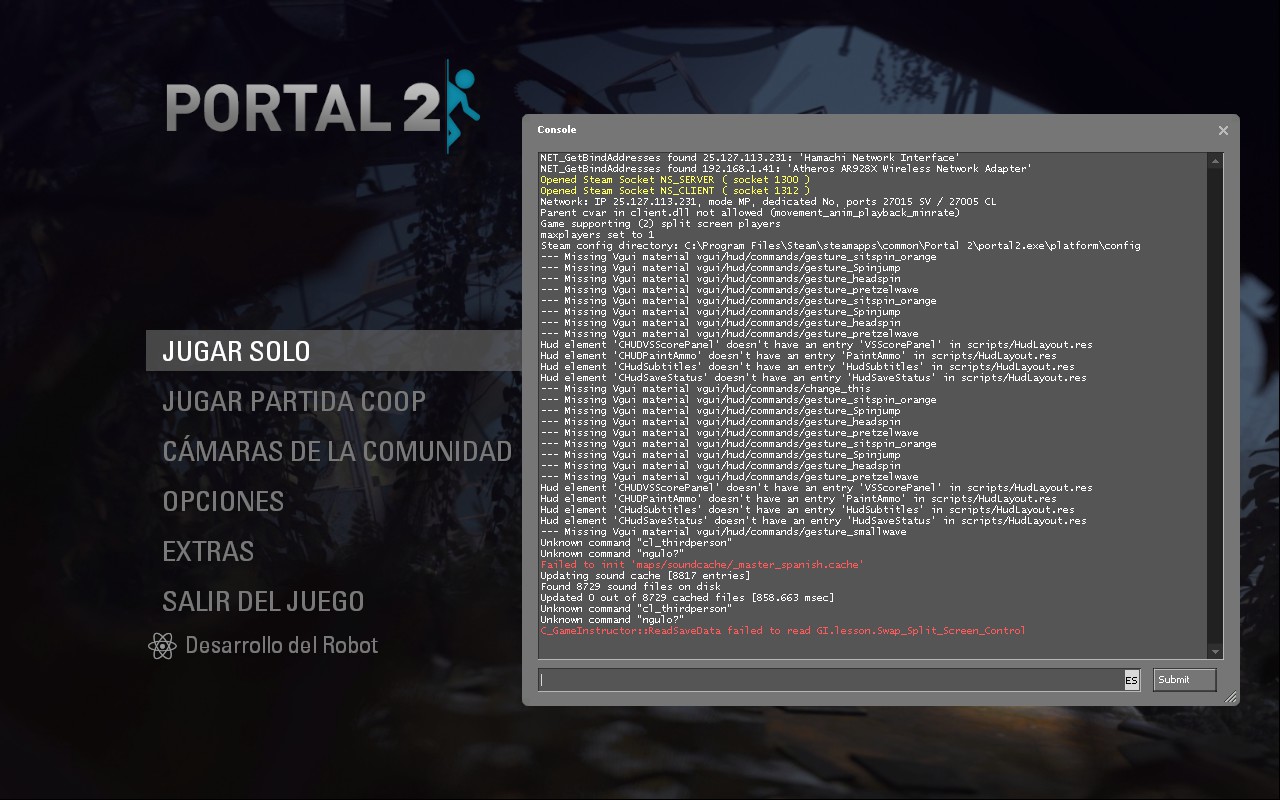
Task: Click the console vertical scrollbar track
Action: coord(1216,406)
